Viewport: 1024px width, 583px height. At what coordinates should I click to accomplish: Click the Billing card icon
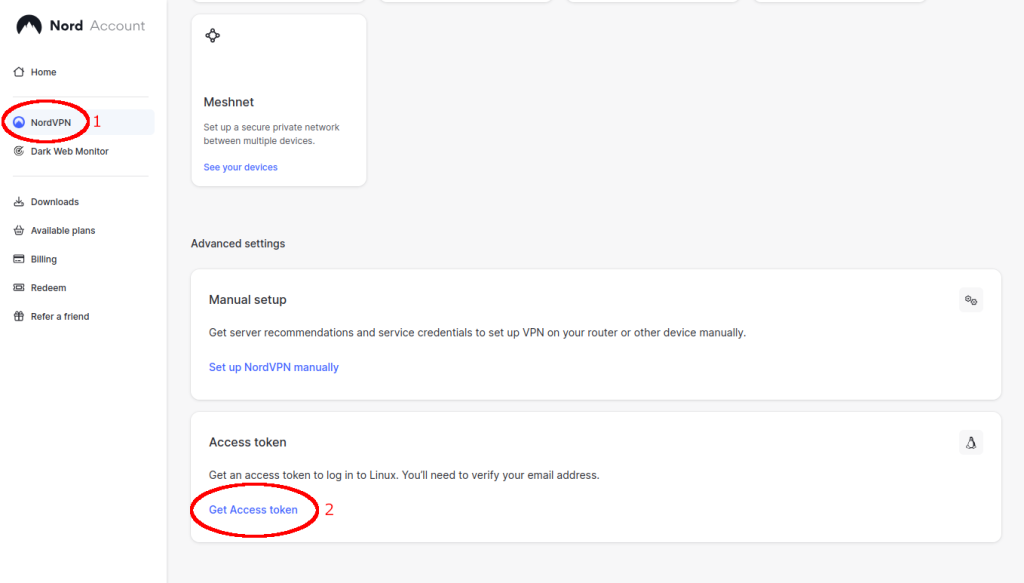click(x=17, y=258)
